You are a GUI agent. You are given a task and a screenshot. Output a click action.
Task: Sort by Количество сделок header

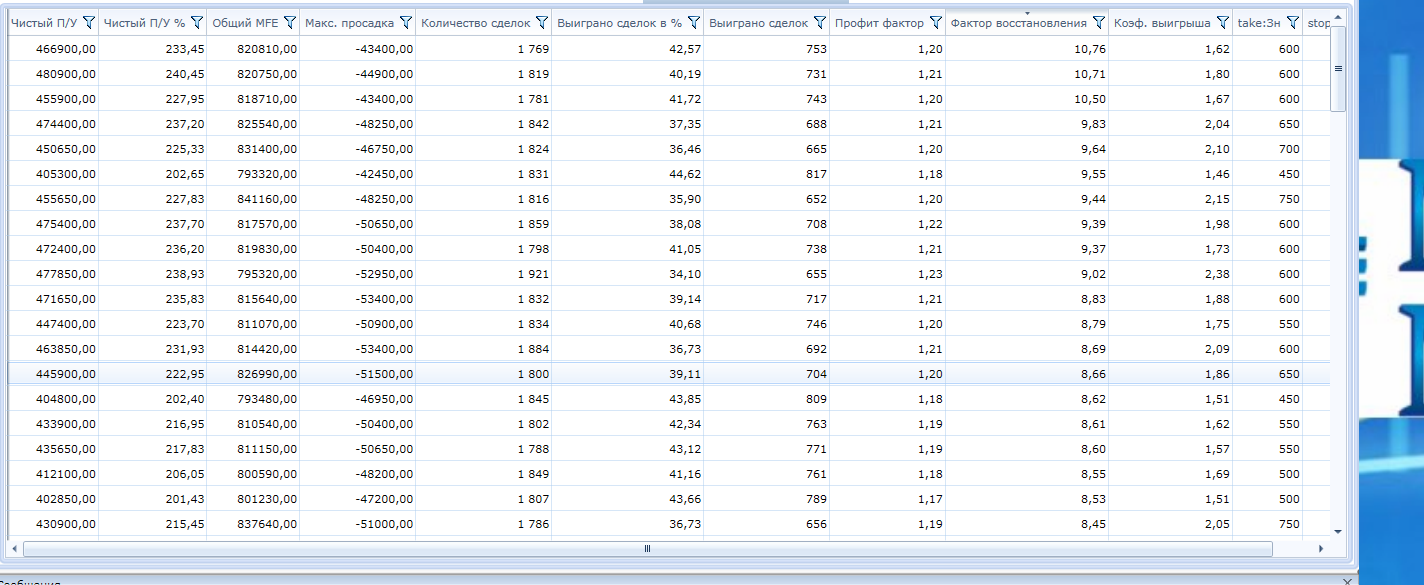click(x=475, y=22)
